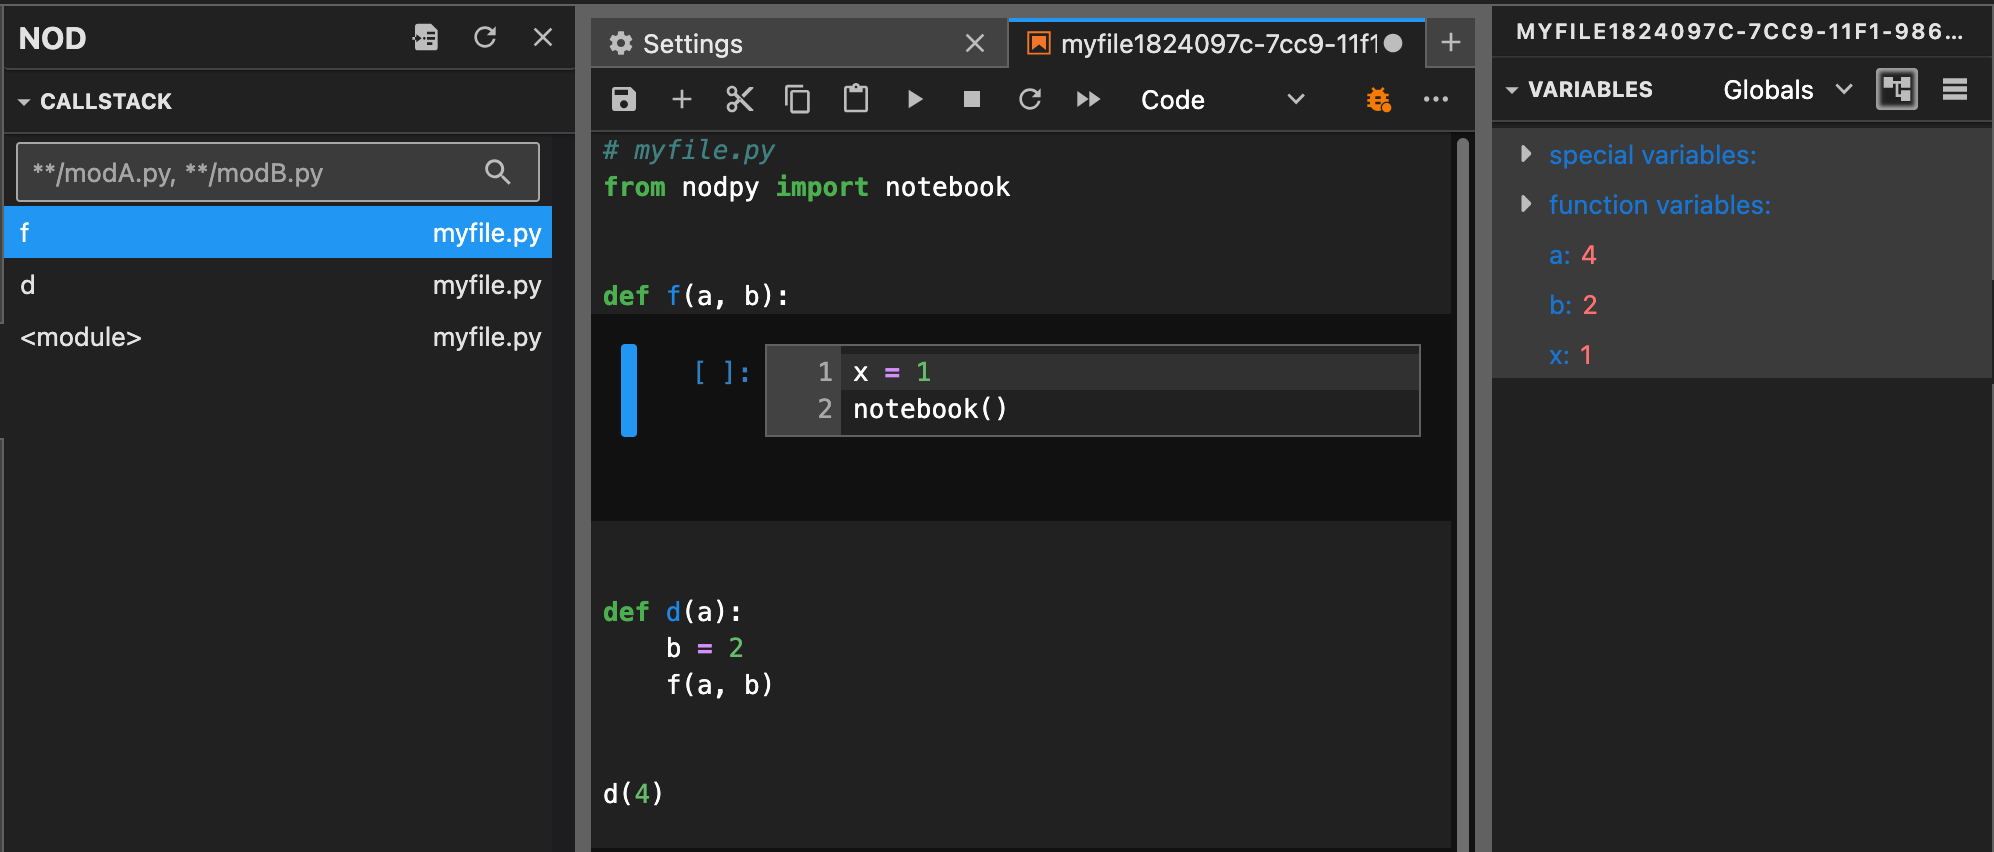Click the empty cell prompt [ ]:

click(x=722, y=373)
